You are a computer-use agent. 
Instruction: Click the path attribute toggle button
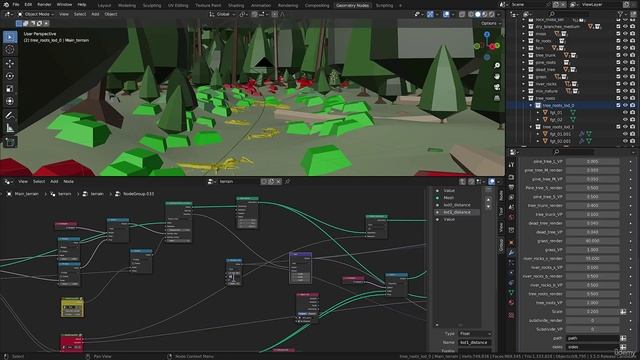[623, 338]
